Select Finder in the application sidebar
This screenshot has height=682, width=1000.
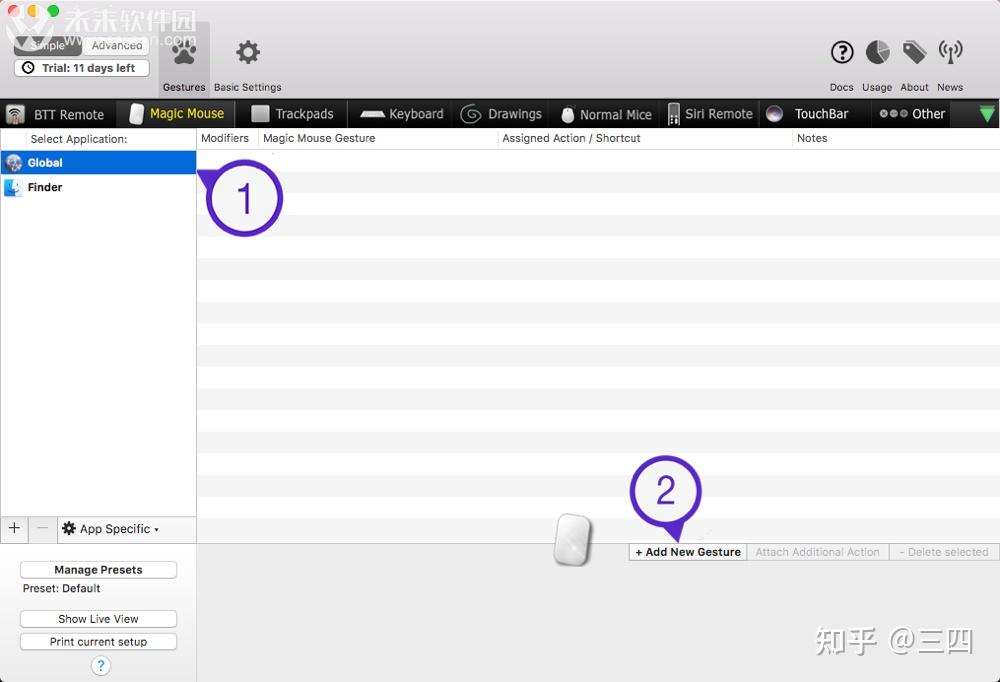pyautogui.click(x=46, y=187)
